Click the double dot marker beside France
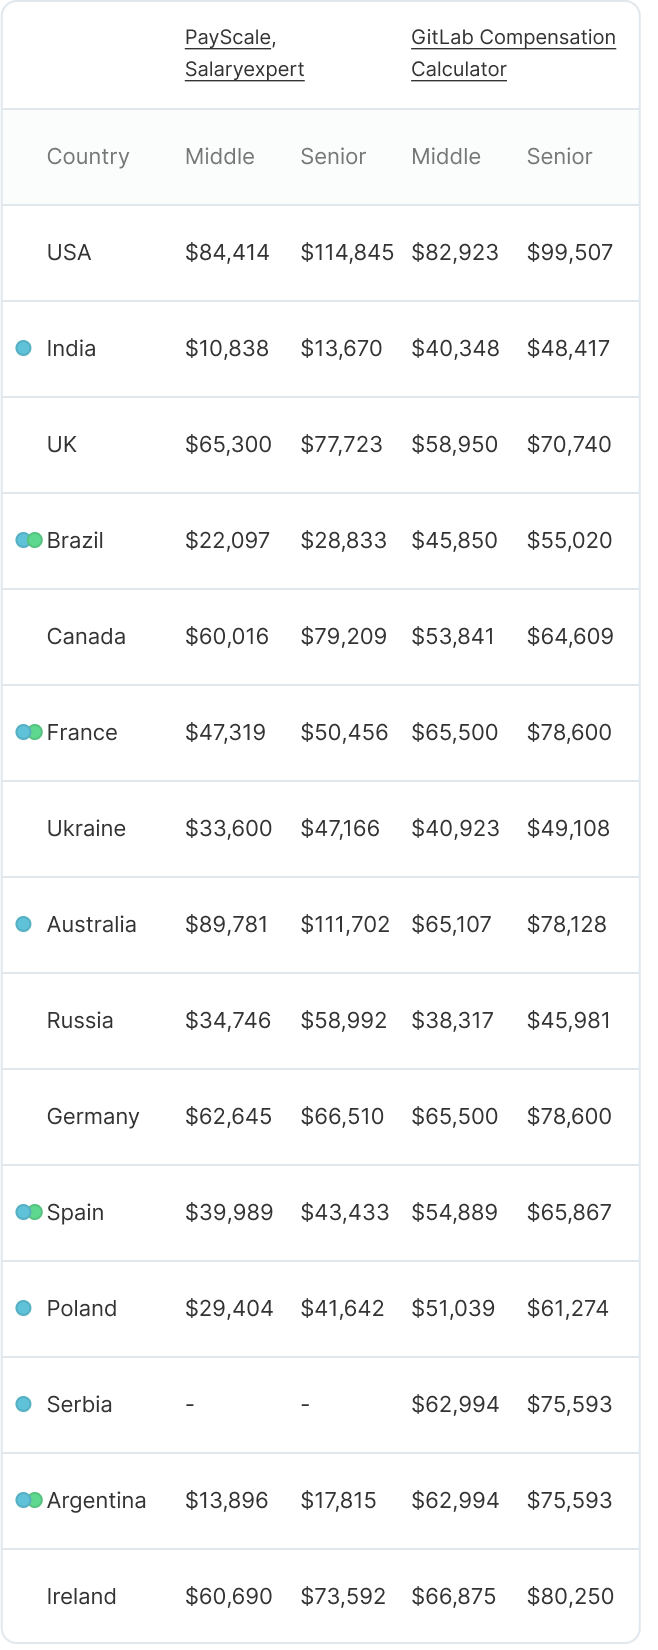The width and height of the screenshot is (658, 1650). click(29, 732)
